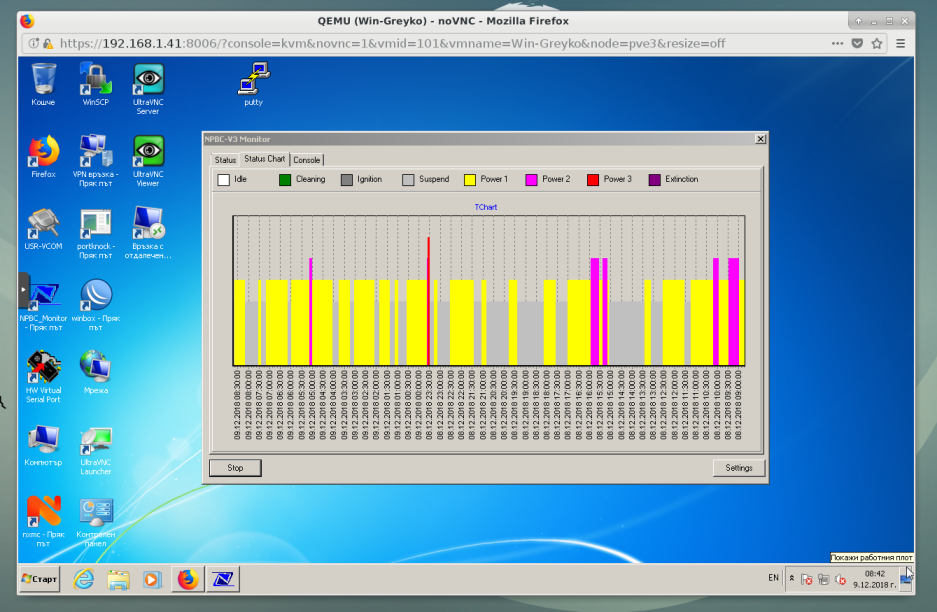Switch to the Status tab

tap(225, 160)
